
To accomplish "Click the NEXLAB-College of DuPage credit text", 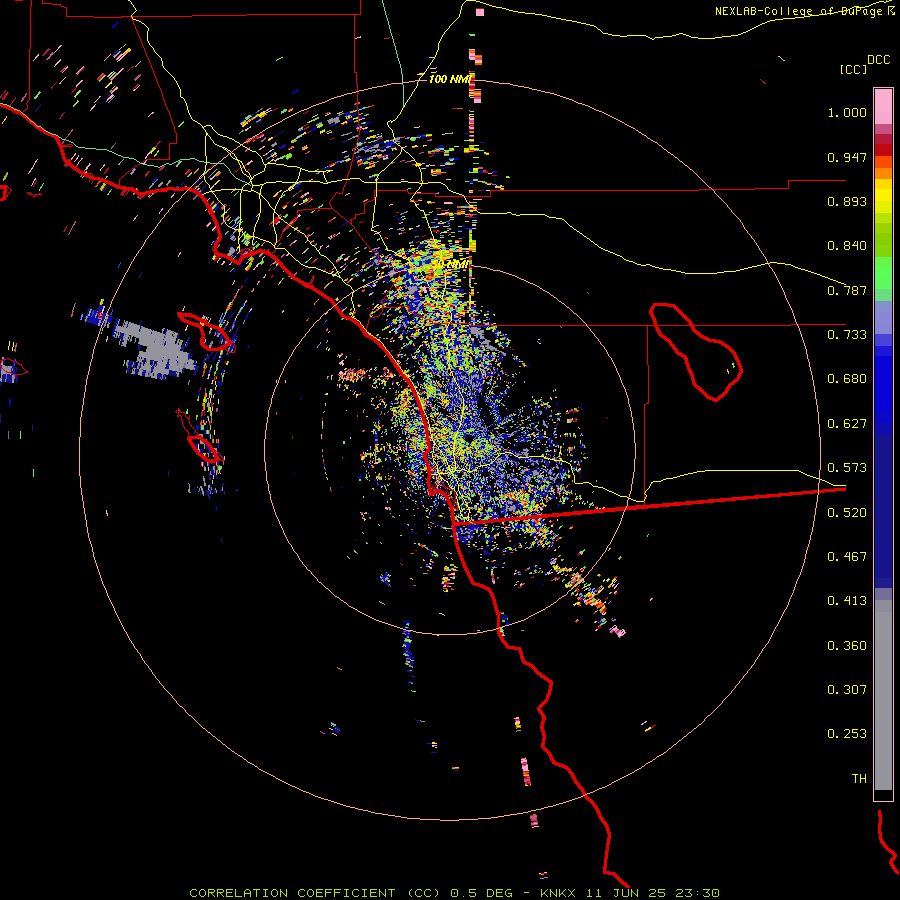I will pos(800,11).
